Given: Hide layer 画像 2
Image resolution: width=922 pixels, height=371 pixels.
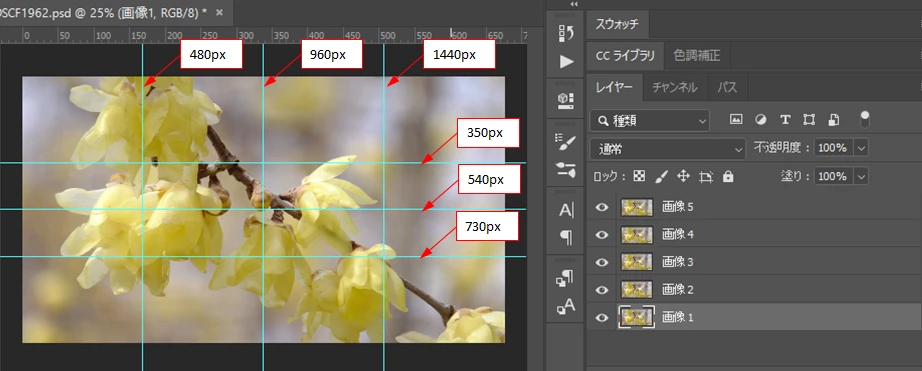Looking at the screenshot, I should pyautogui.click(x=602, y=290).
